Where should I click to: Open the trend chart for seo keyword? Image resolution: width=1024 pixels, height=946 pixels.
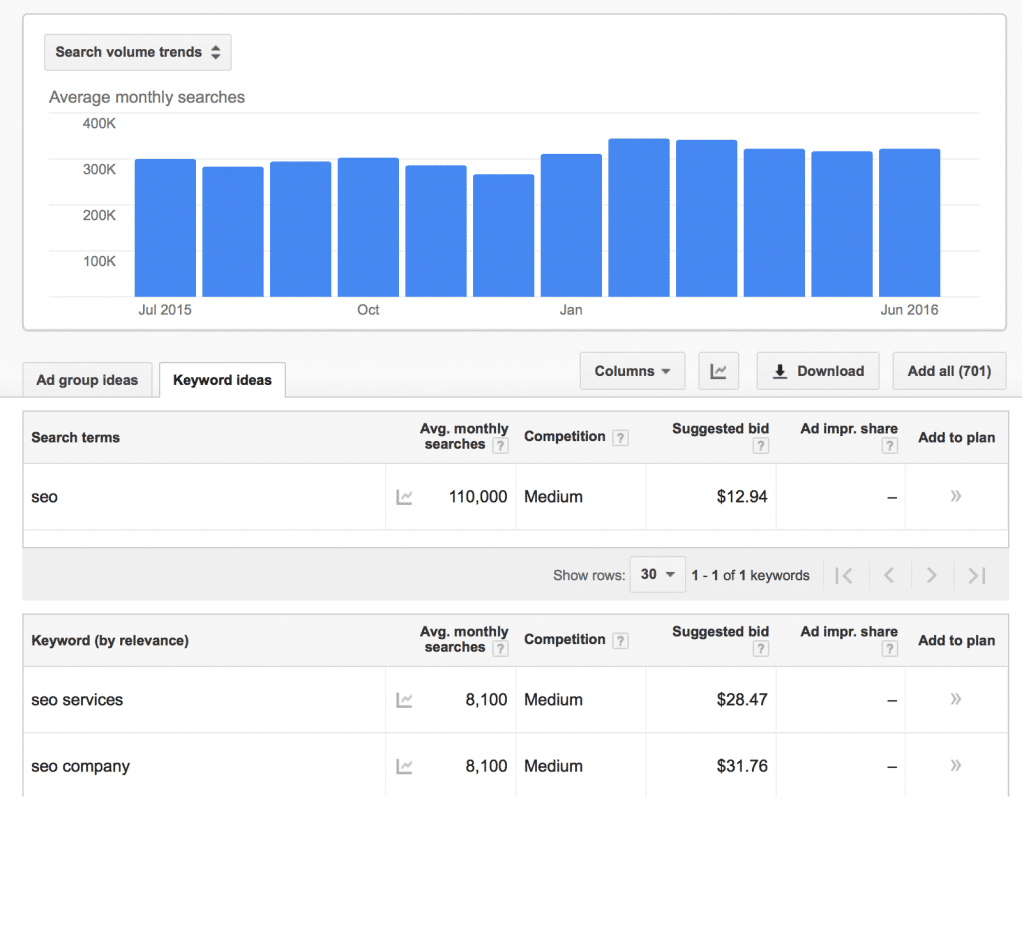pyautogui.click(x=404, y=496)
